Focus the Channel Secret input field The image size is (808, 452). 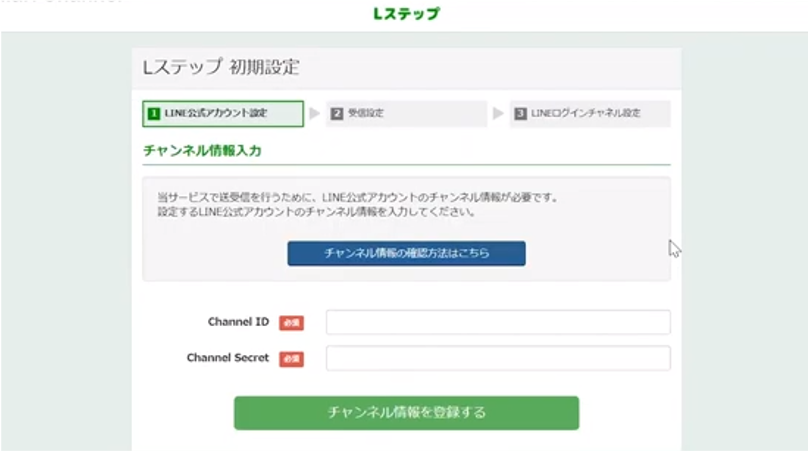click(x=498, y=358)
